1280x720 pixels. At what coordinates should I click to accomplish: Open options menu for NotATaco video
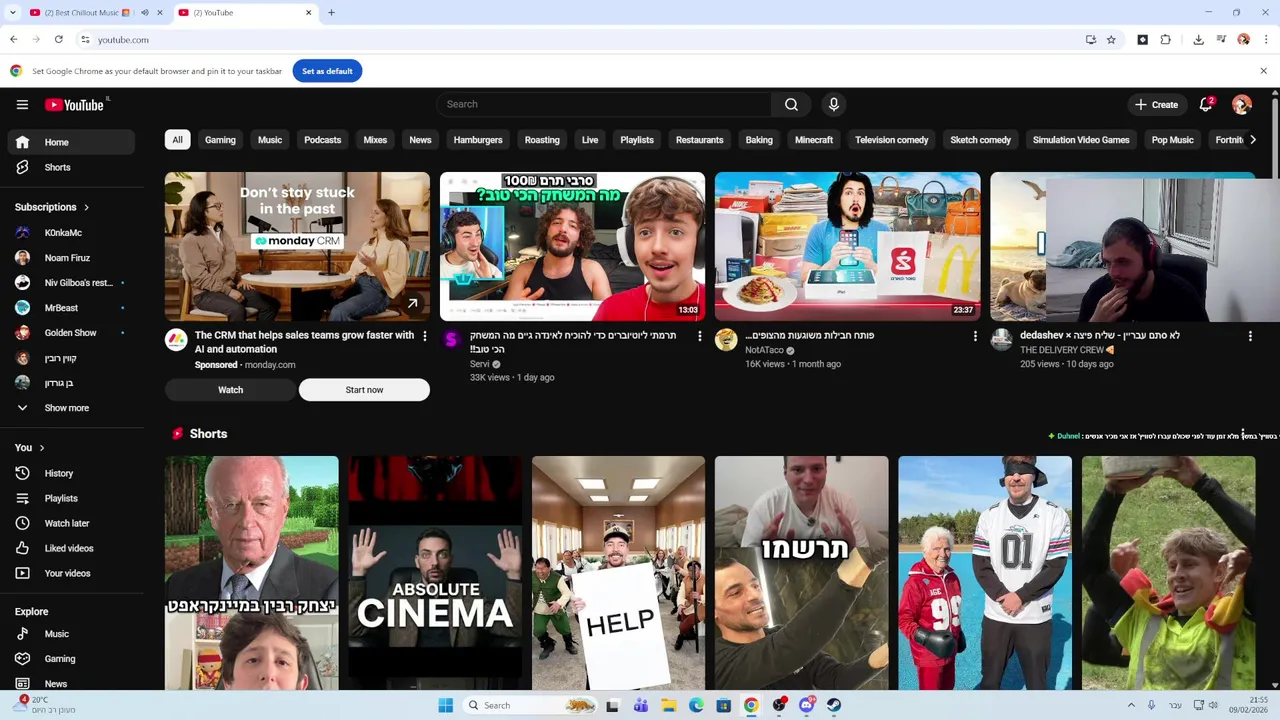point(975,336)
